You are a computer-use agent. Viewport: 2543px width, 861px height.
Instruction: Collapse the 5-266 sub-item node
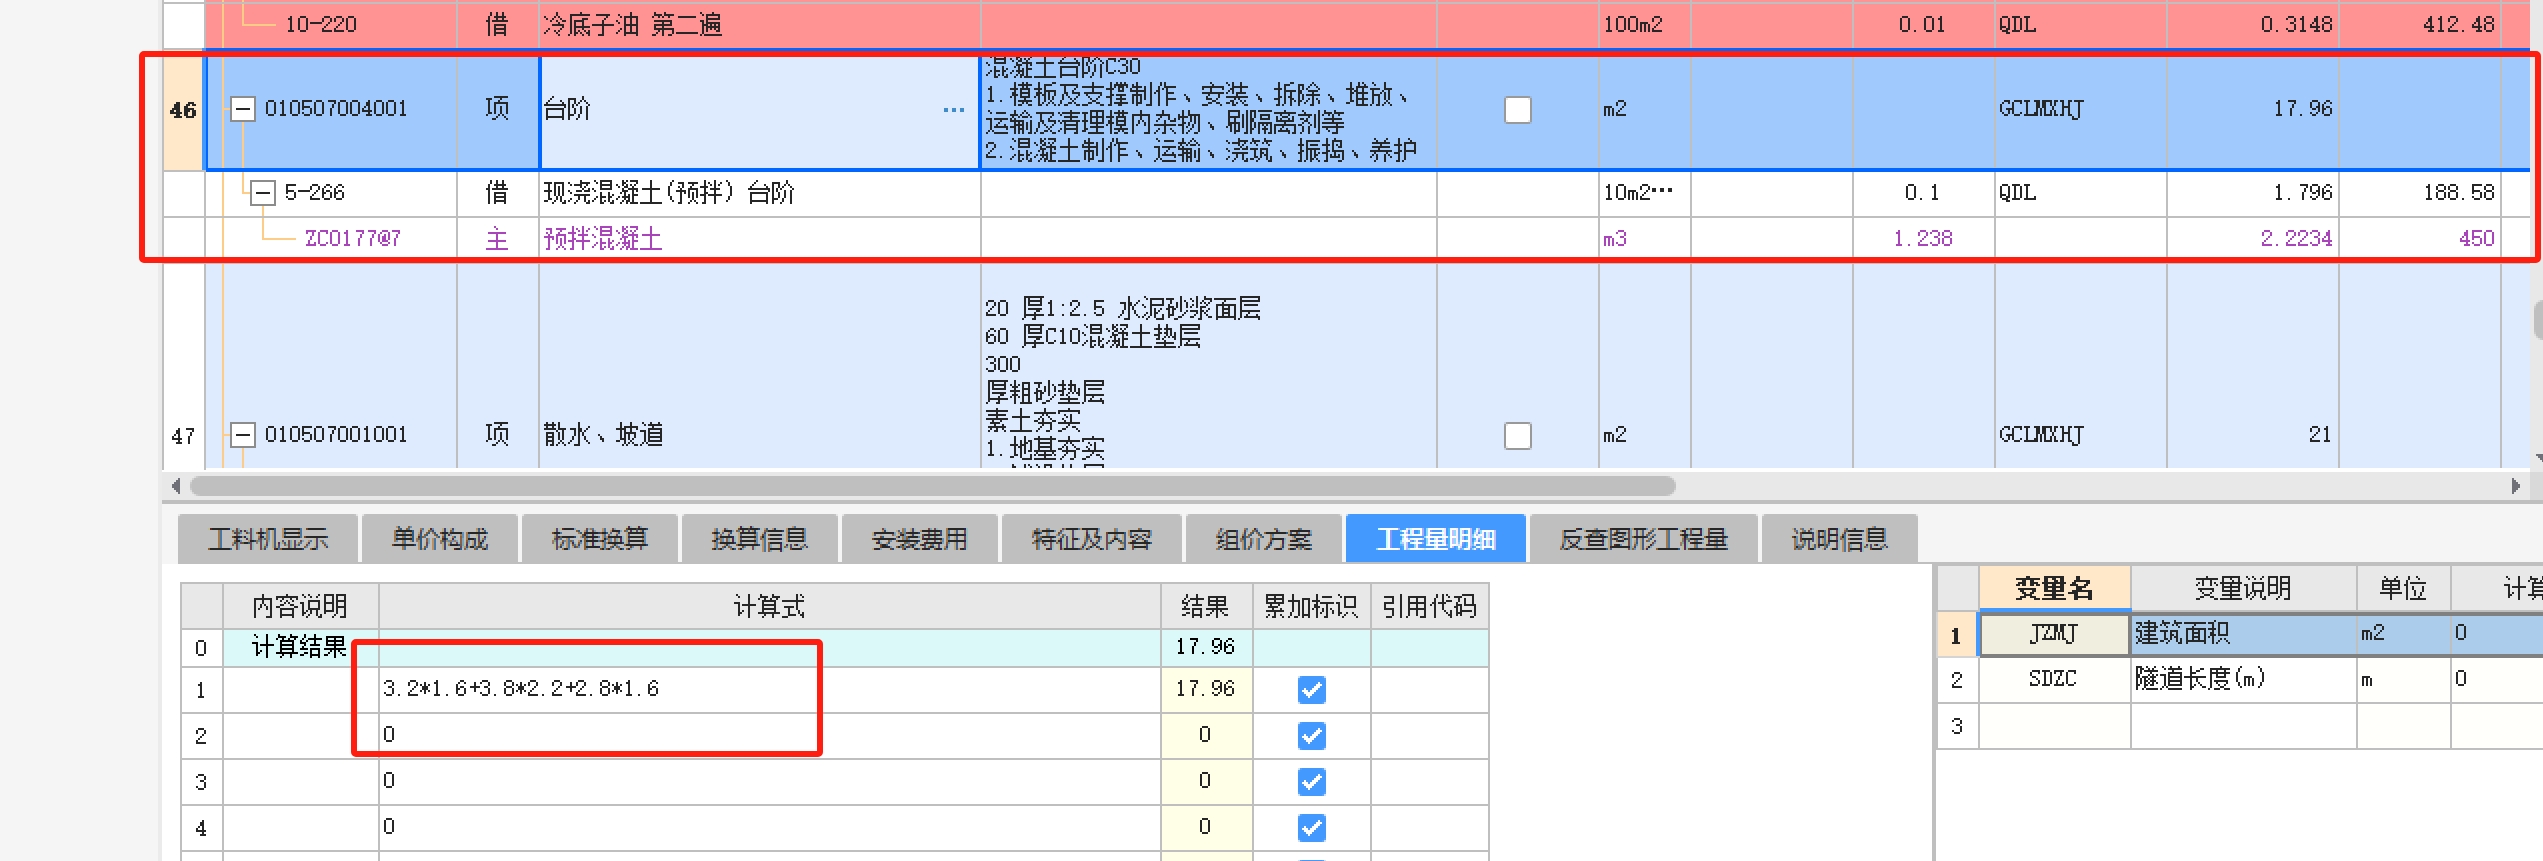click(263, 192)
